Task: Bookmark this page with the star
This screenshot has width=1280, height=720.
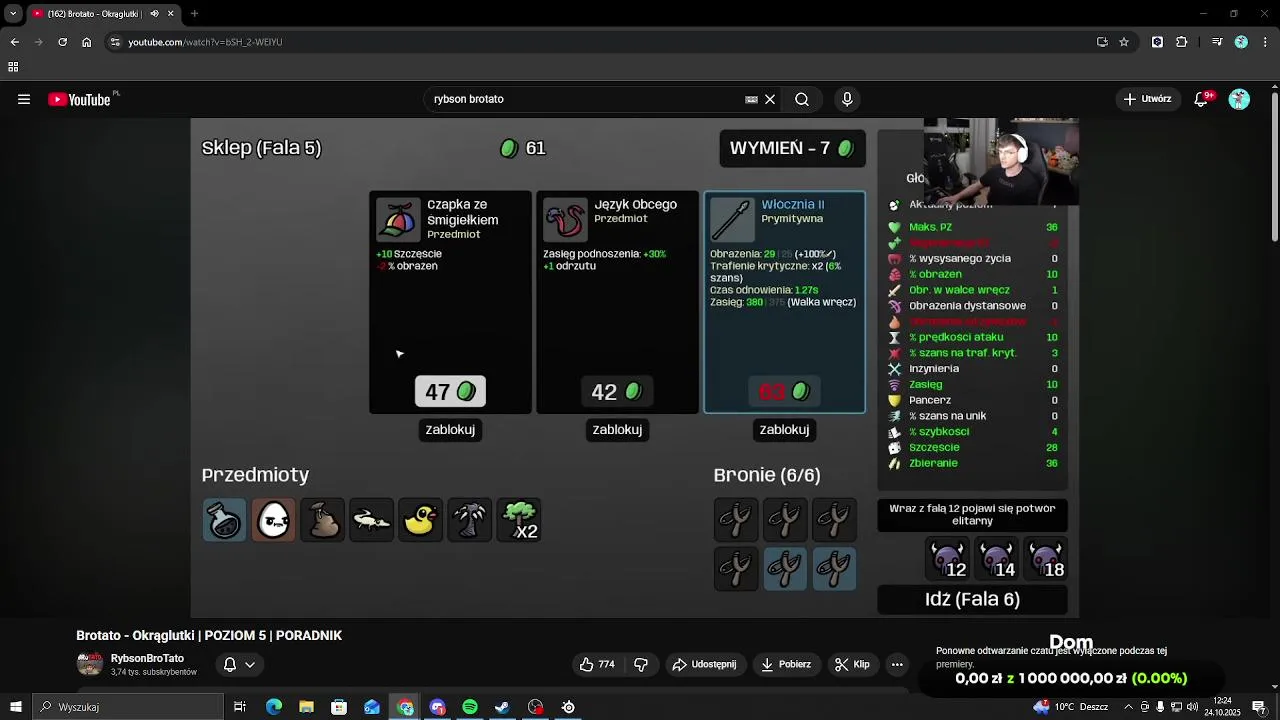Action: click(x=1124, y=42)
